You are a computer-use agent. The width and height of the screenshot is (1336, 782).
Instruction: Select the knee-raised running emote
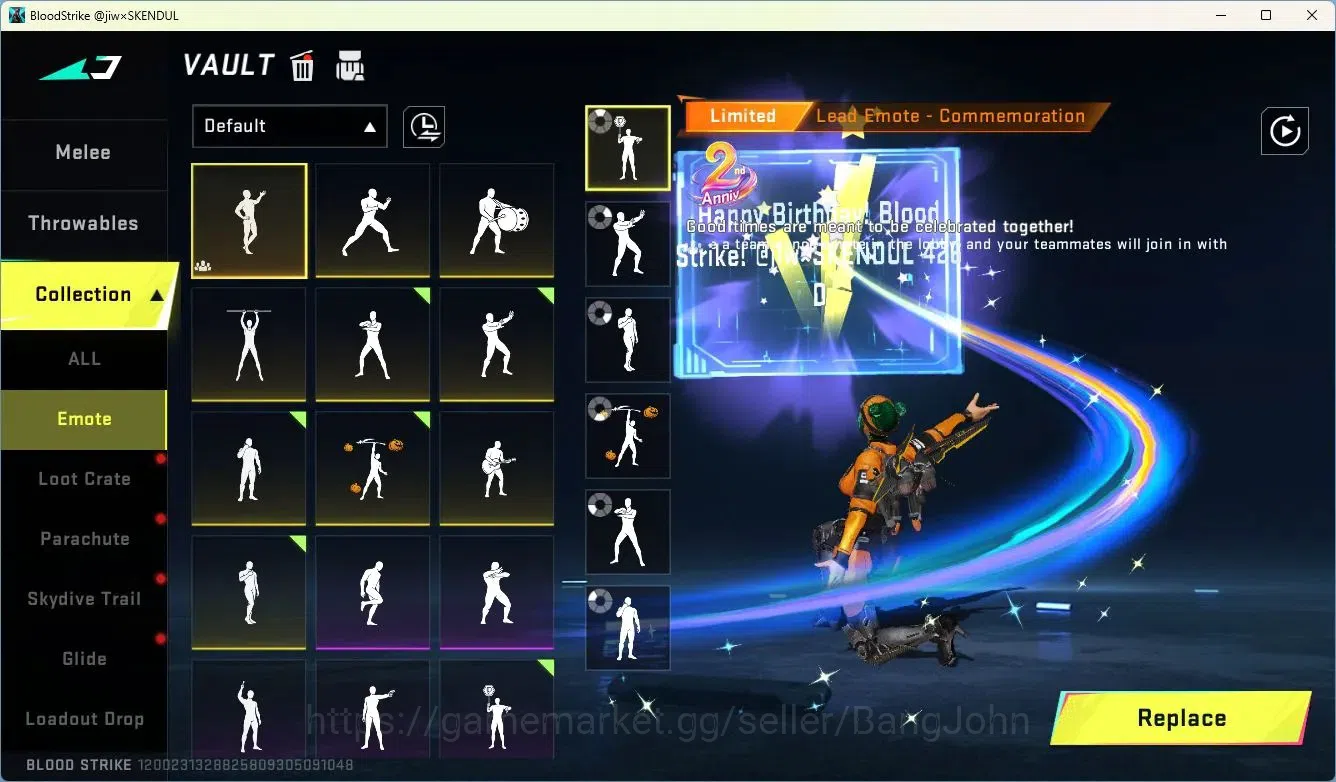pos(373,593)
